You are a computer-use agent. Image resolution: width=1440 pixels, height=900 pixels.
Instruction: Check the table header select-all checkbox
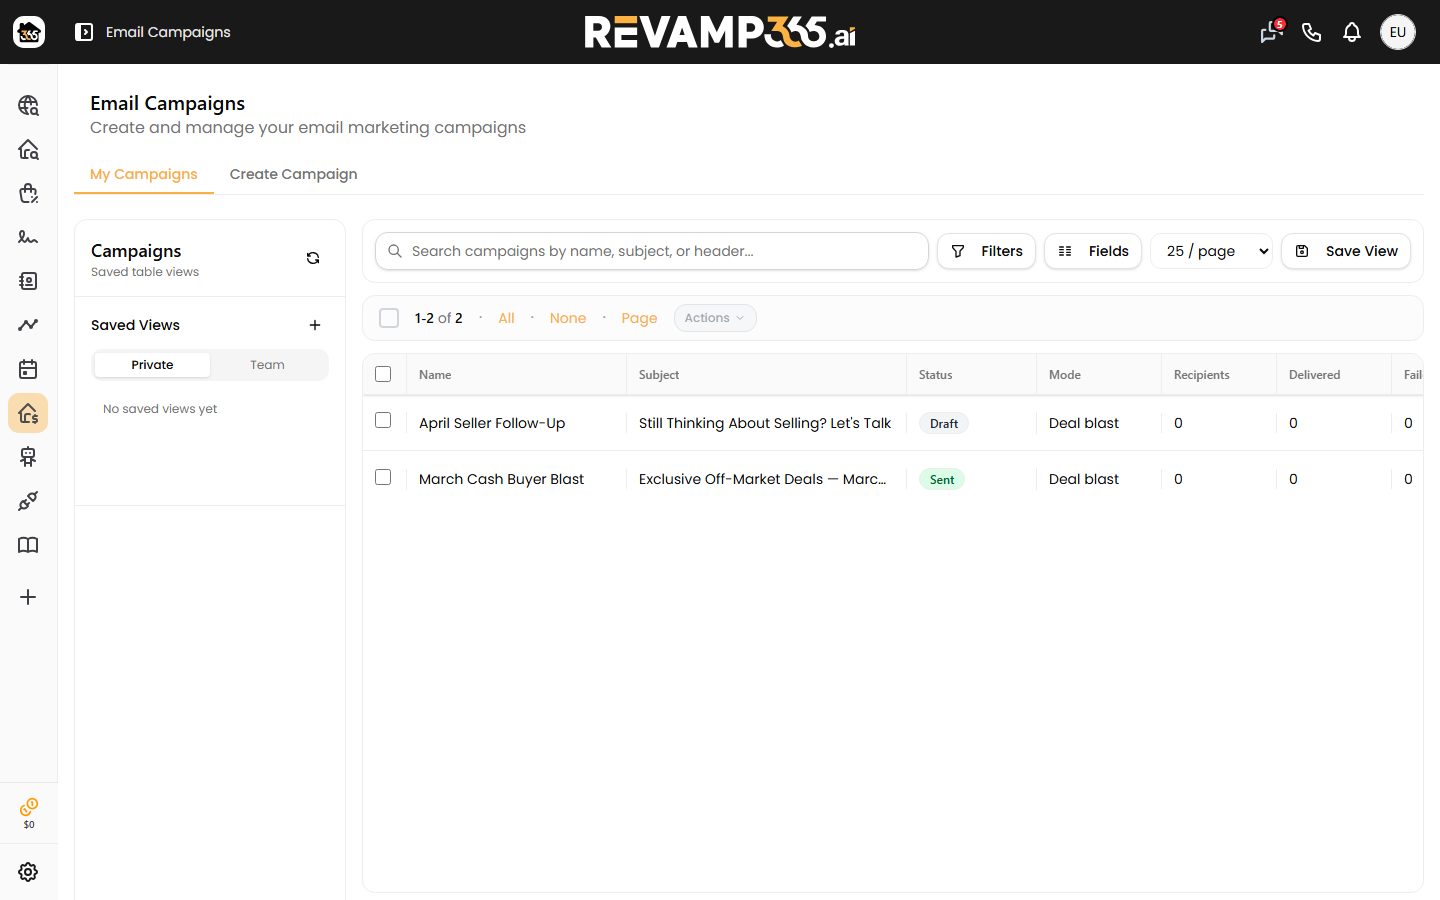383,374
